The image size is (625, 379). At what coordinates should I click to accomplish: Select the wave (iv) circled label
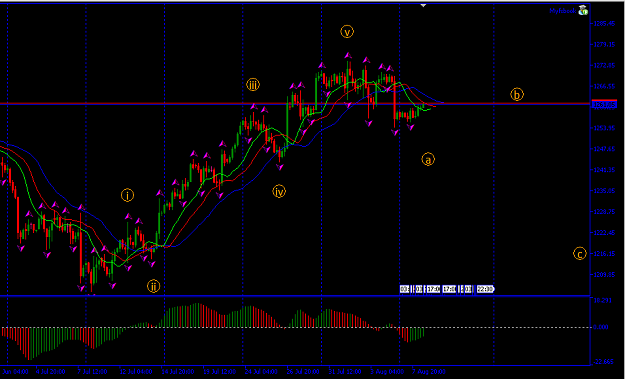click(x=279, y=192)
